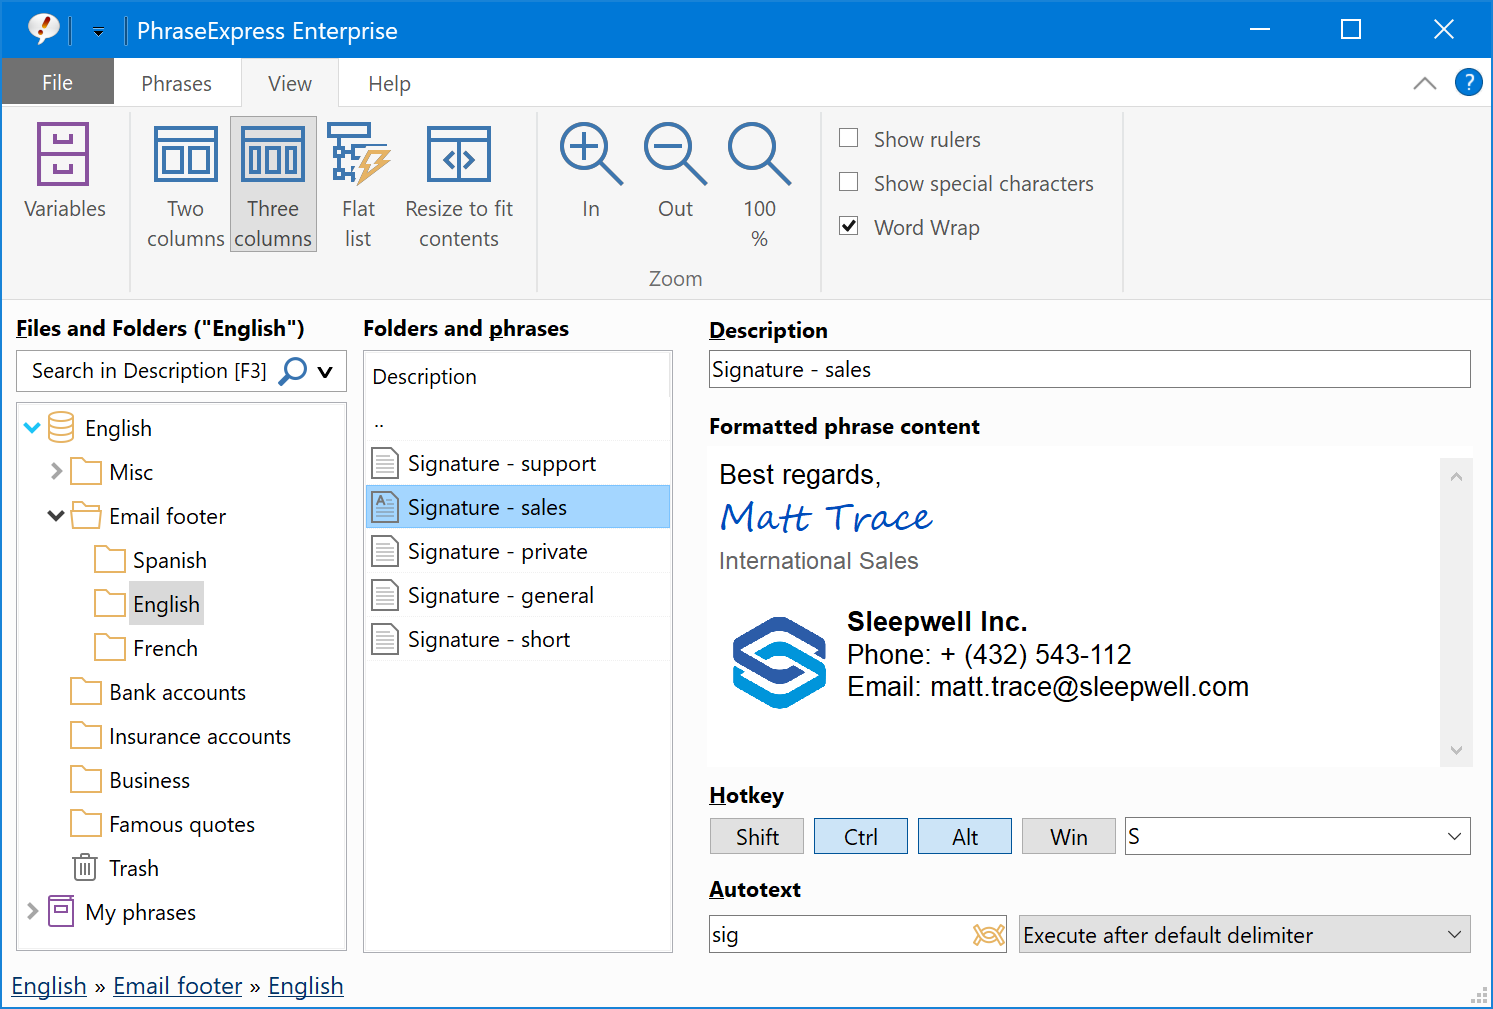The width and height of the screenshot is (1493, 1009).
Task: Toggle Shift hotkey modifier
Action: coord(757,836)
